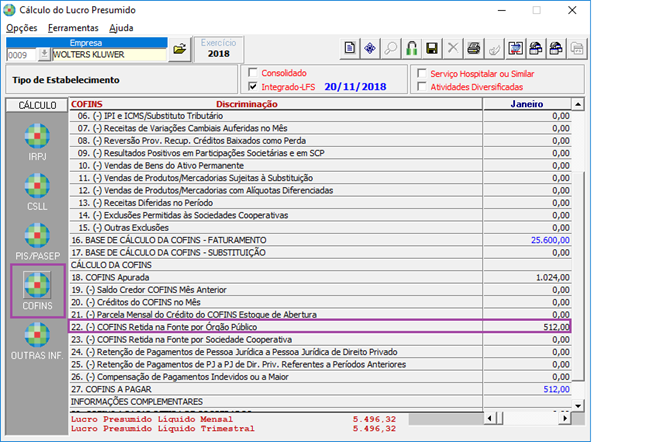This screenshot has width=670, height=442.
Task: Select row 13. Receitas Diferidas no Período
Action: tap(320, 203)
